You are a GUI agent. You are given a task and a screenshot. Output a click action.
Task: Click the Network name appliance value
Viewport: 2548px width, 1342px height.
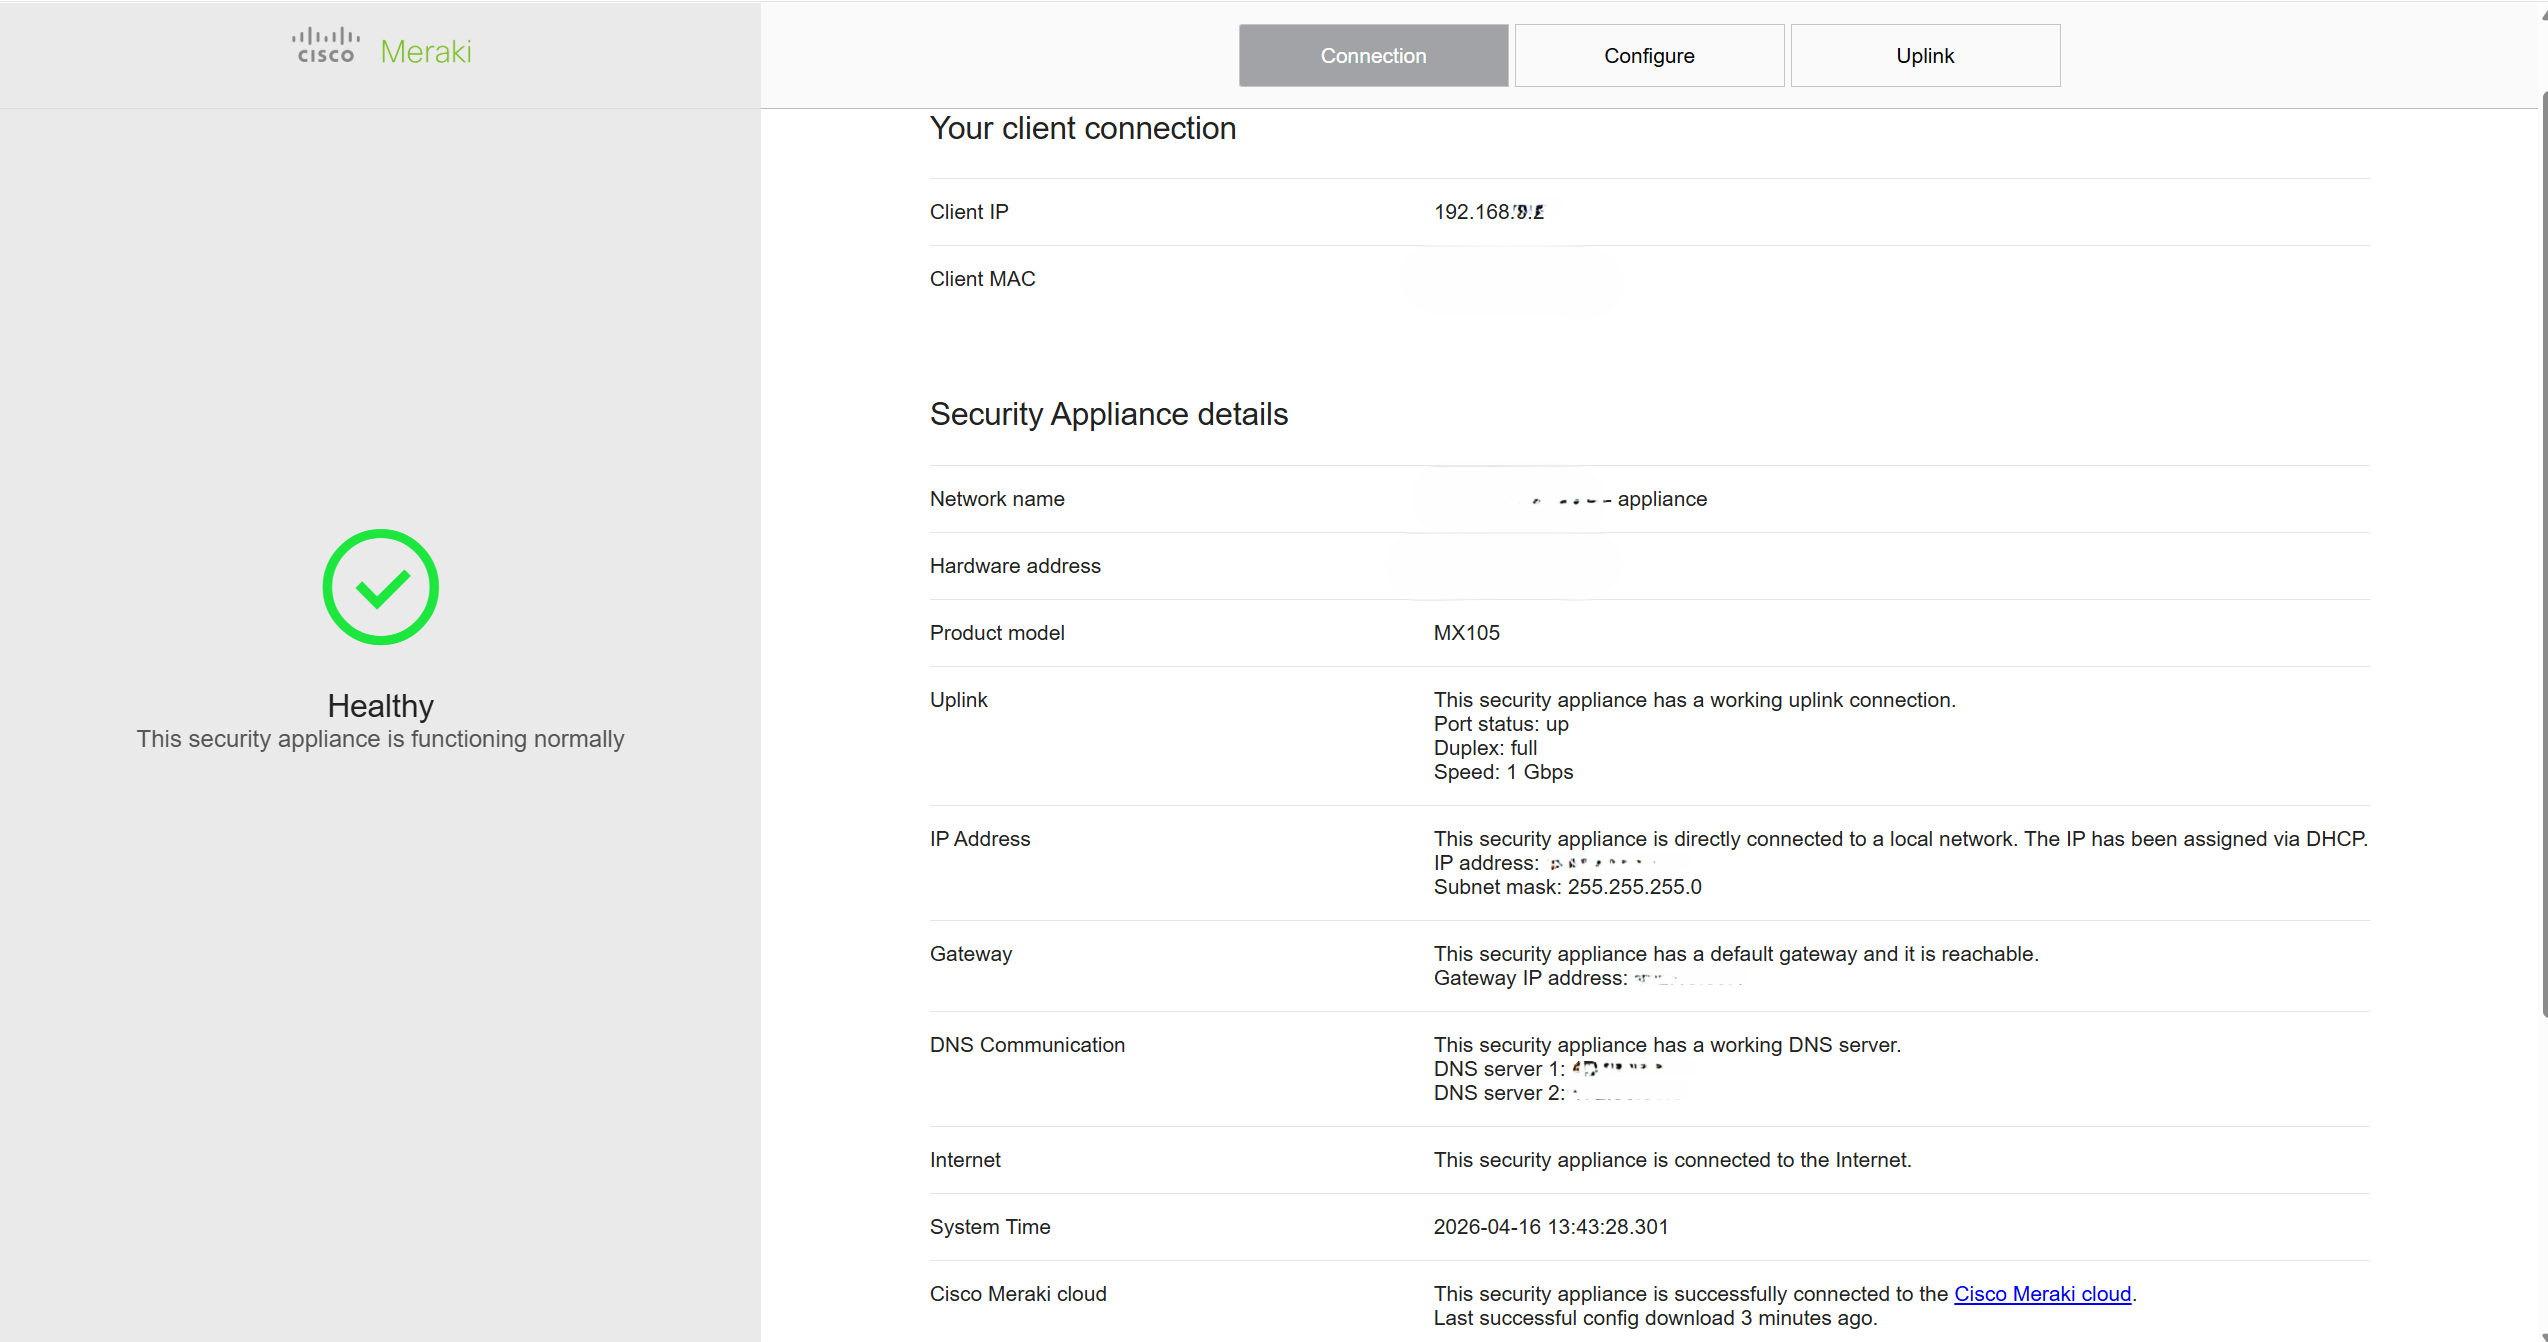pyautogui.click(x=1660, y=499)
